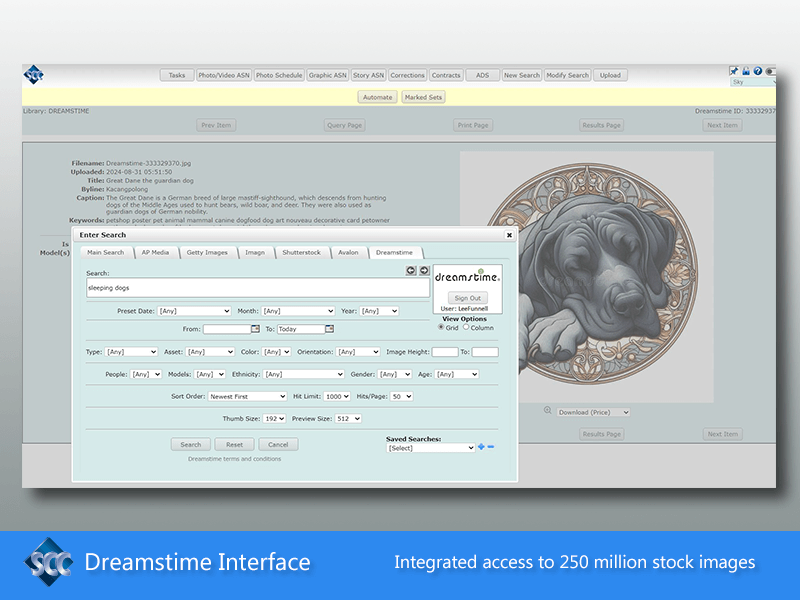Select the Column view option

coord(466,328)
